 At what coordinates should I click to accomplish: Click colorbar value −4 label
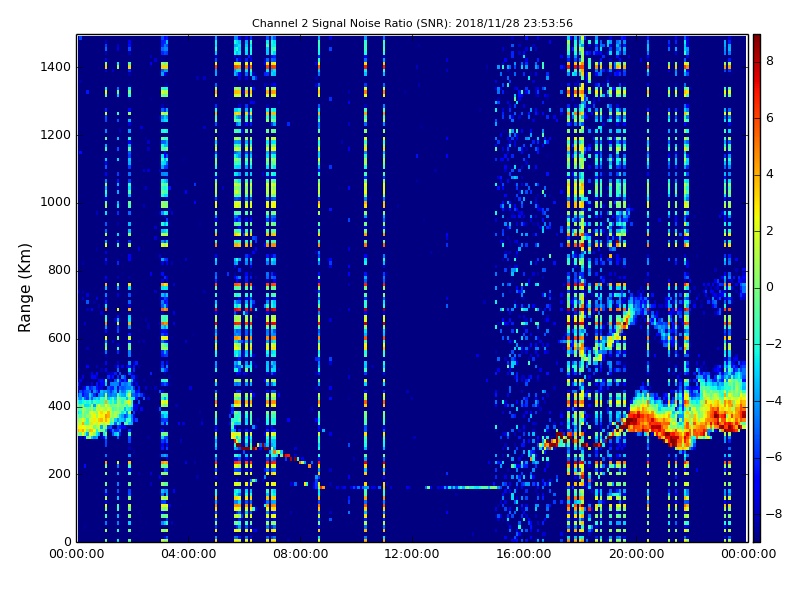pos(773,401)
